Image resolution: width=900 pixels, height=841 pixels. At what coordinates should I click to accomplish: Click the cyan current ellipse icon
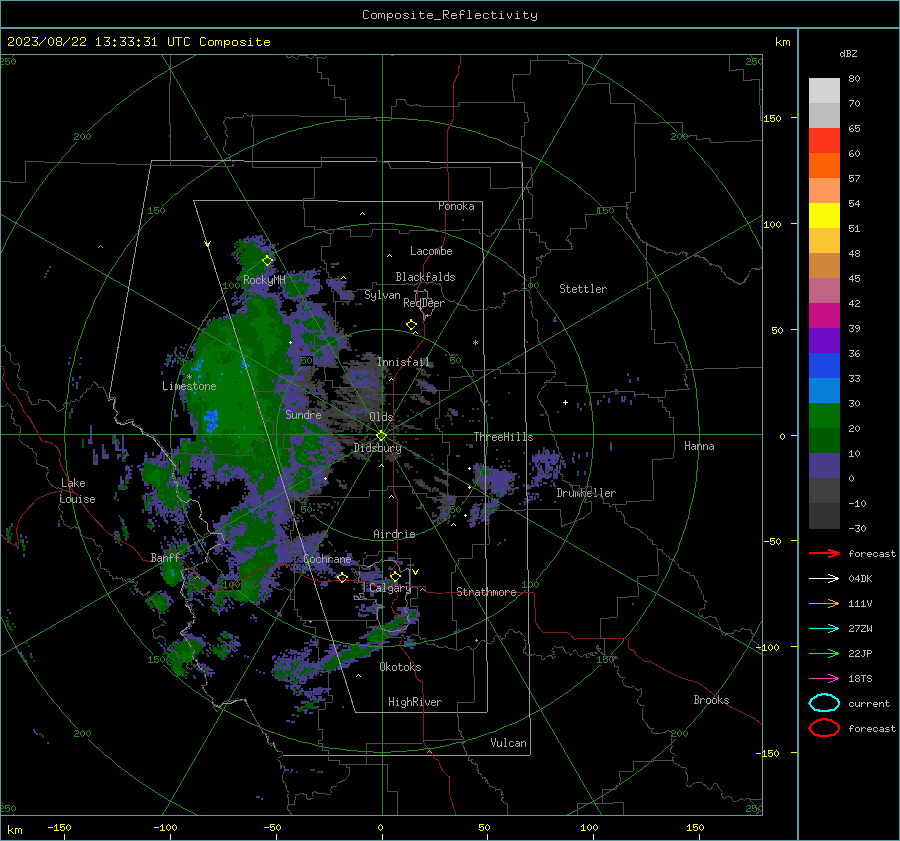click(824, 703)
